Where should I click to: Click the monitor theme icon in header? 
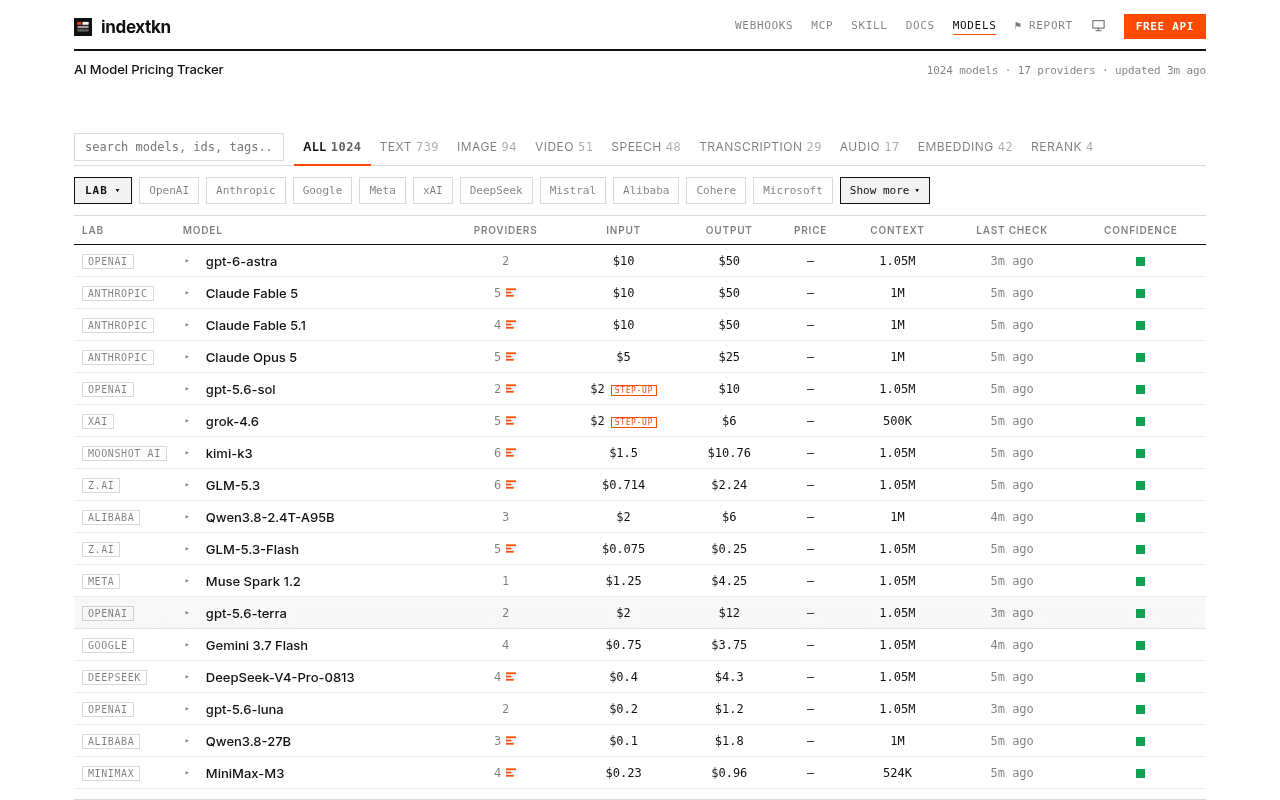point(1098,26)
